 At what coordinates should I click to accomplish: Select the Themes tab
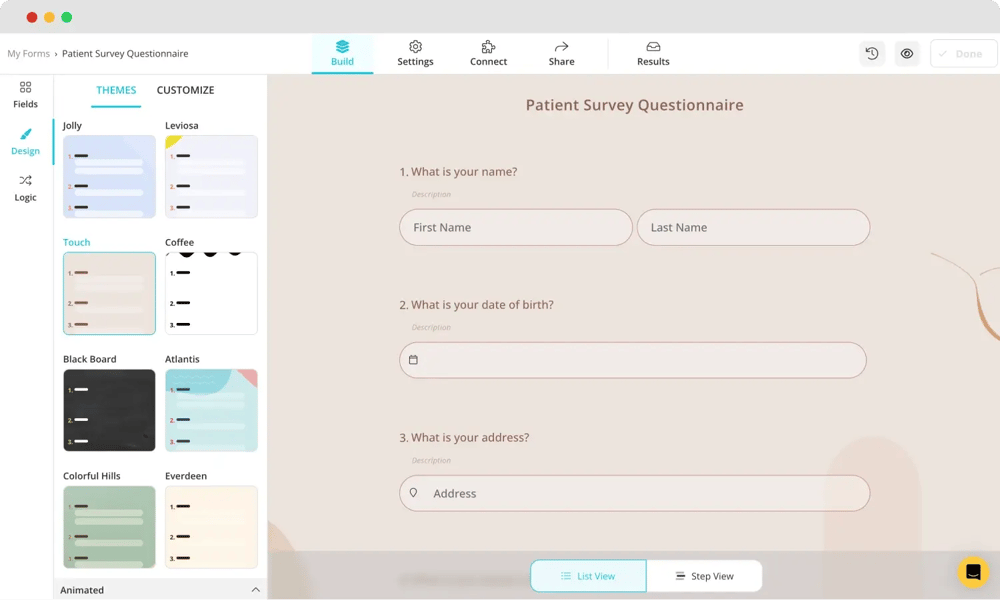(116, 90)
